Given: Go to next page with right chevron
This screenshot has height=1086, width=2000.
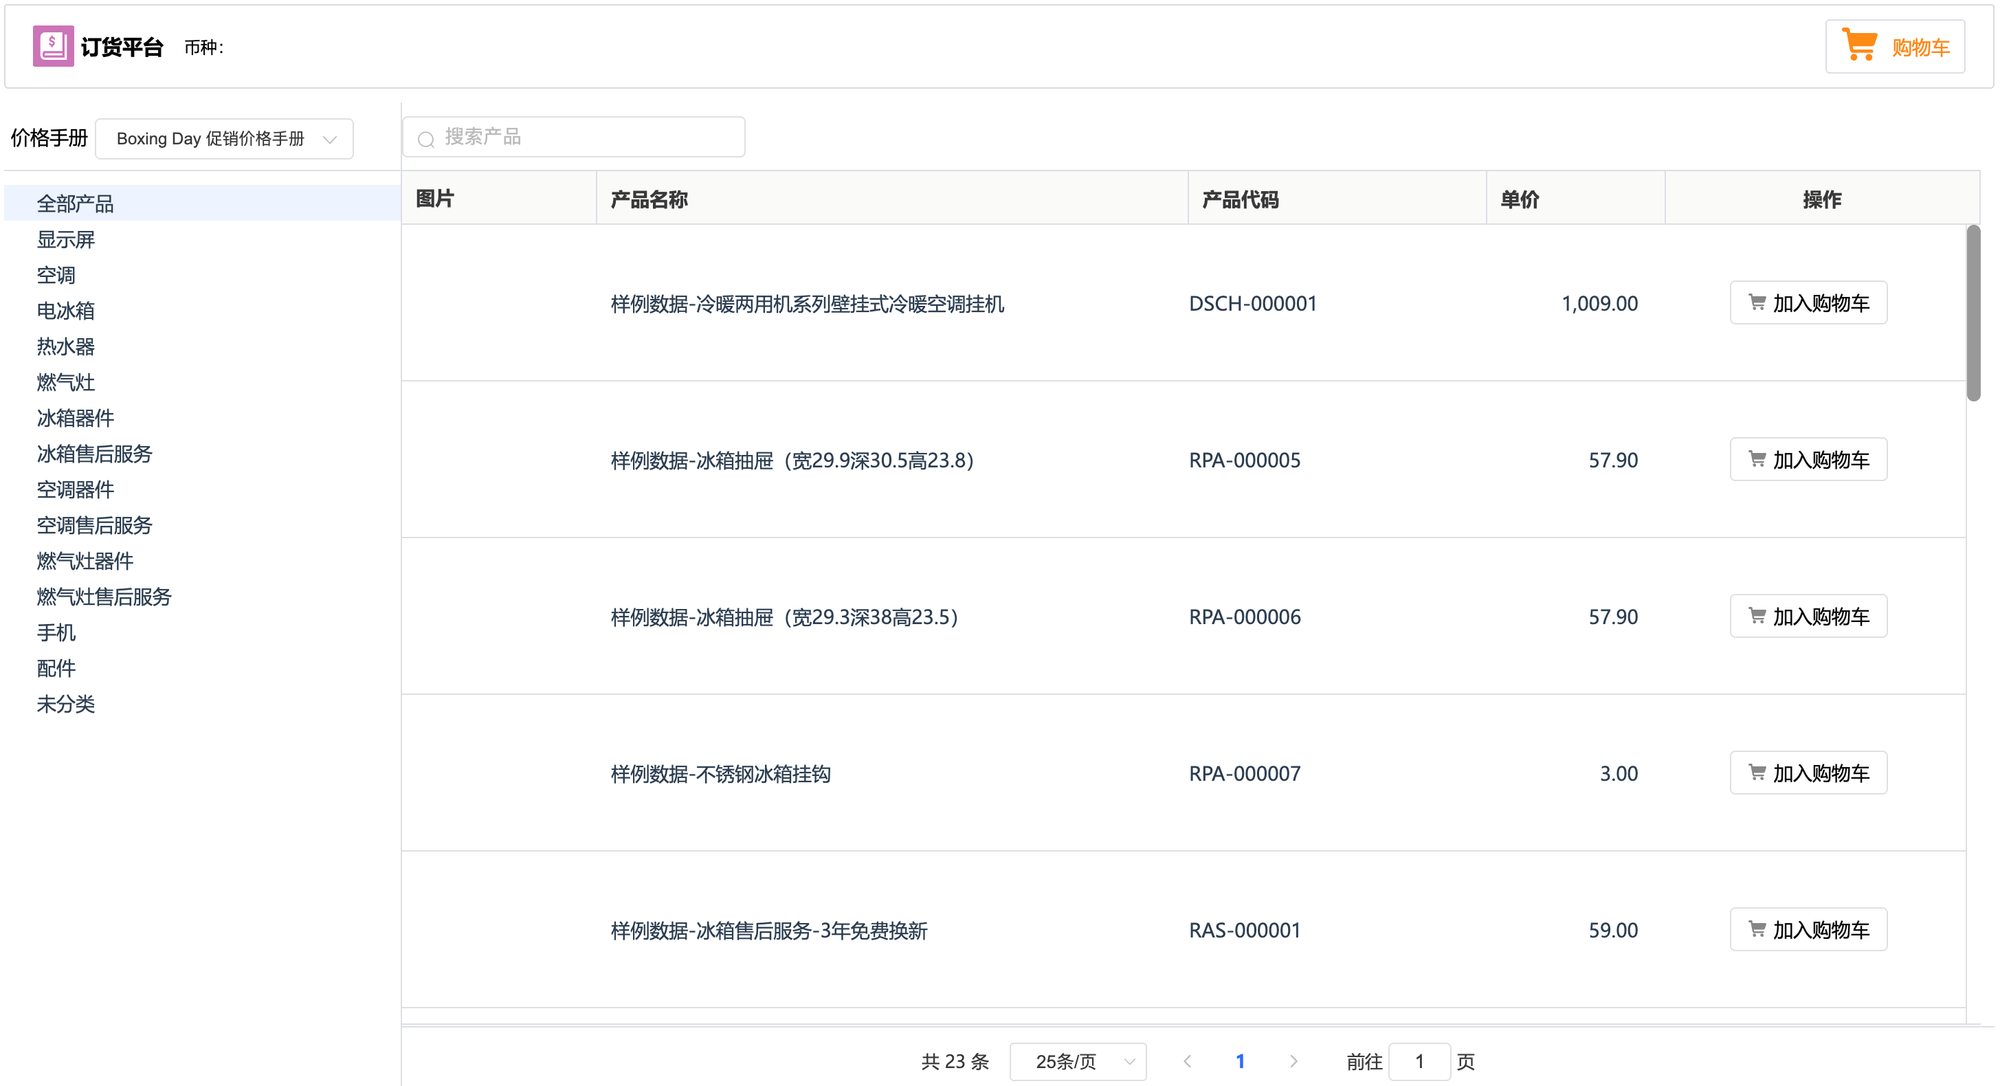Looking at the screenshot, I should pyautogui.click(x=1293, y=1061).
